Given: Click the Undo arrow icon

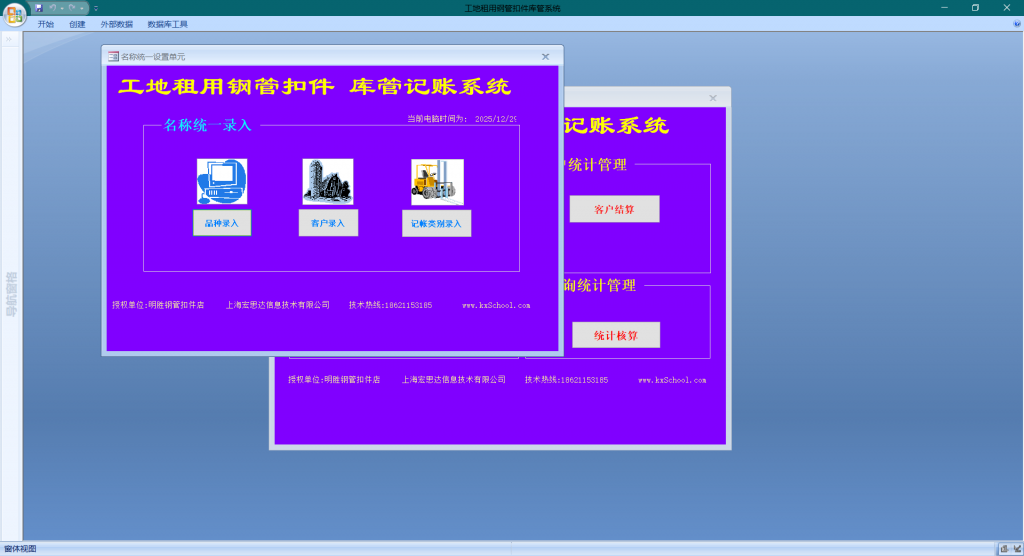Looking at the screenshot, I should (x=52, y=8).
